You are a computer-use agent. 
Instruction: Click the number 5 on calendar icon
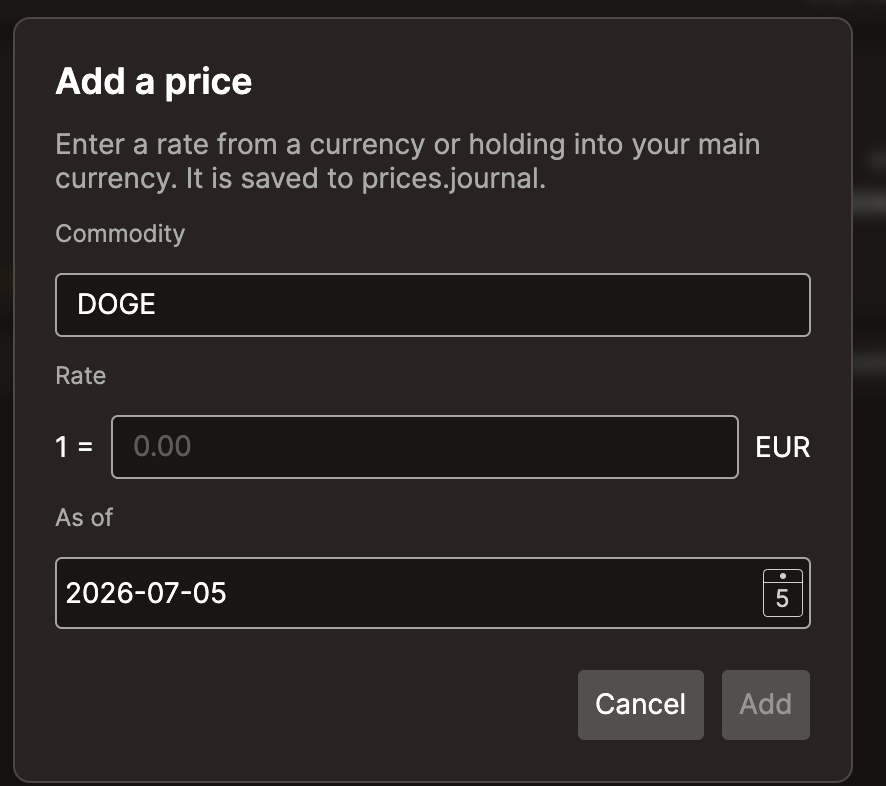pos(783,598)
